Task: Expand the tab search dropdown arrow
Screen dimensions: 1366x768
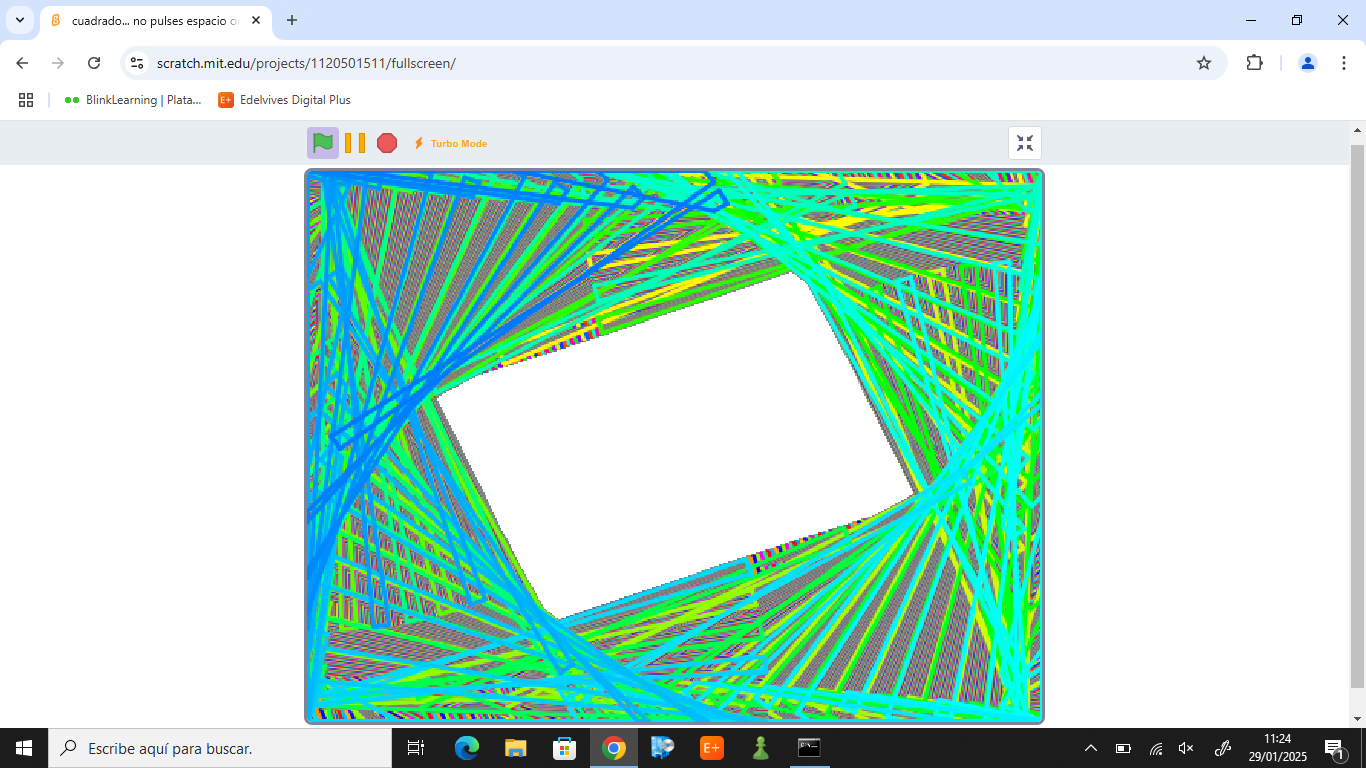Action: tap(19, 20)
